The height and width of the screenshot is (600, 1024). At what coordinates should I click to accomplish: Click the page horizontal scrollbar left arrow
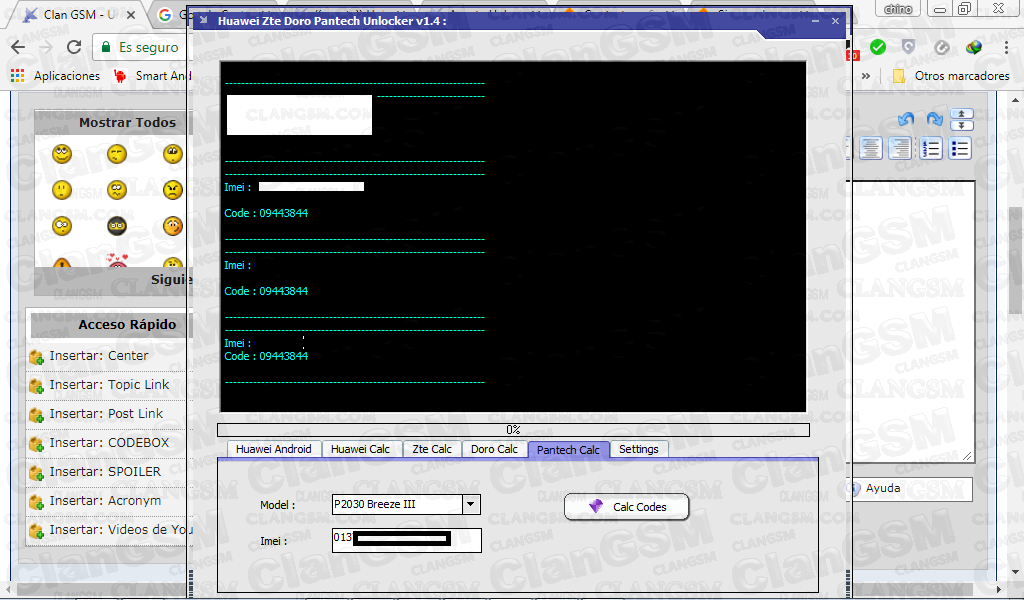click(x=7, y=589)
